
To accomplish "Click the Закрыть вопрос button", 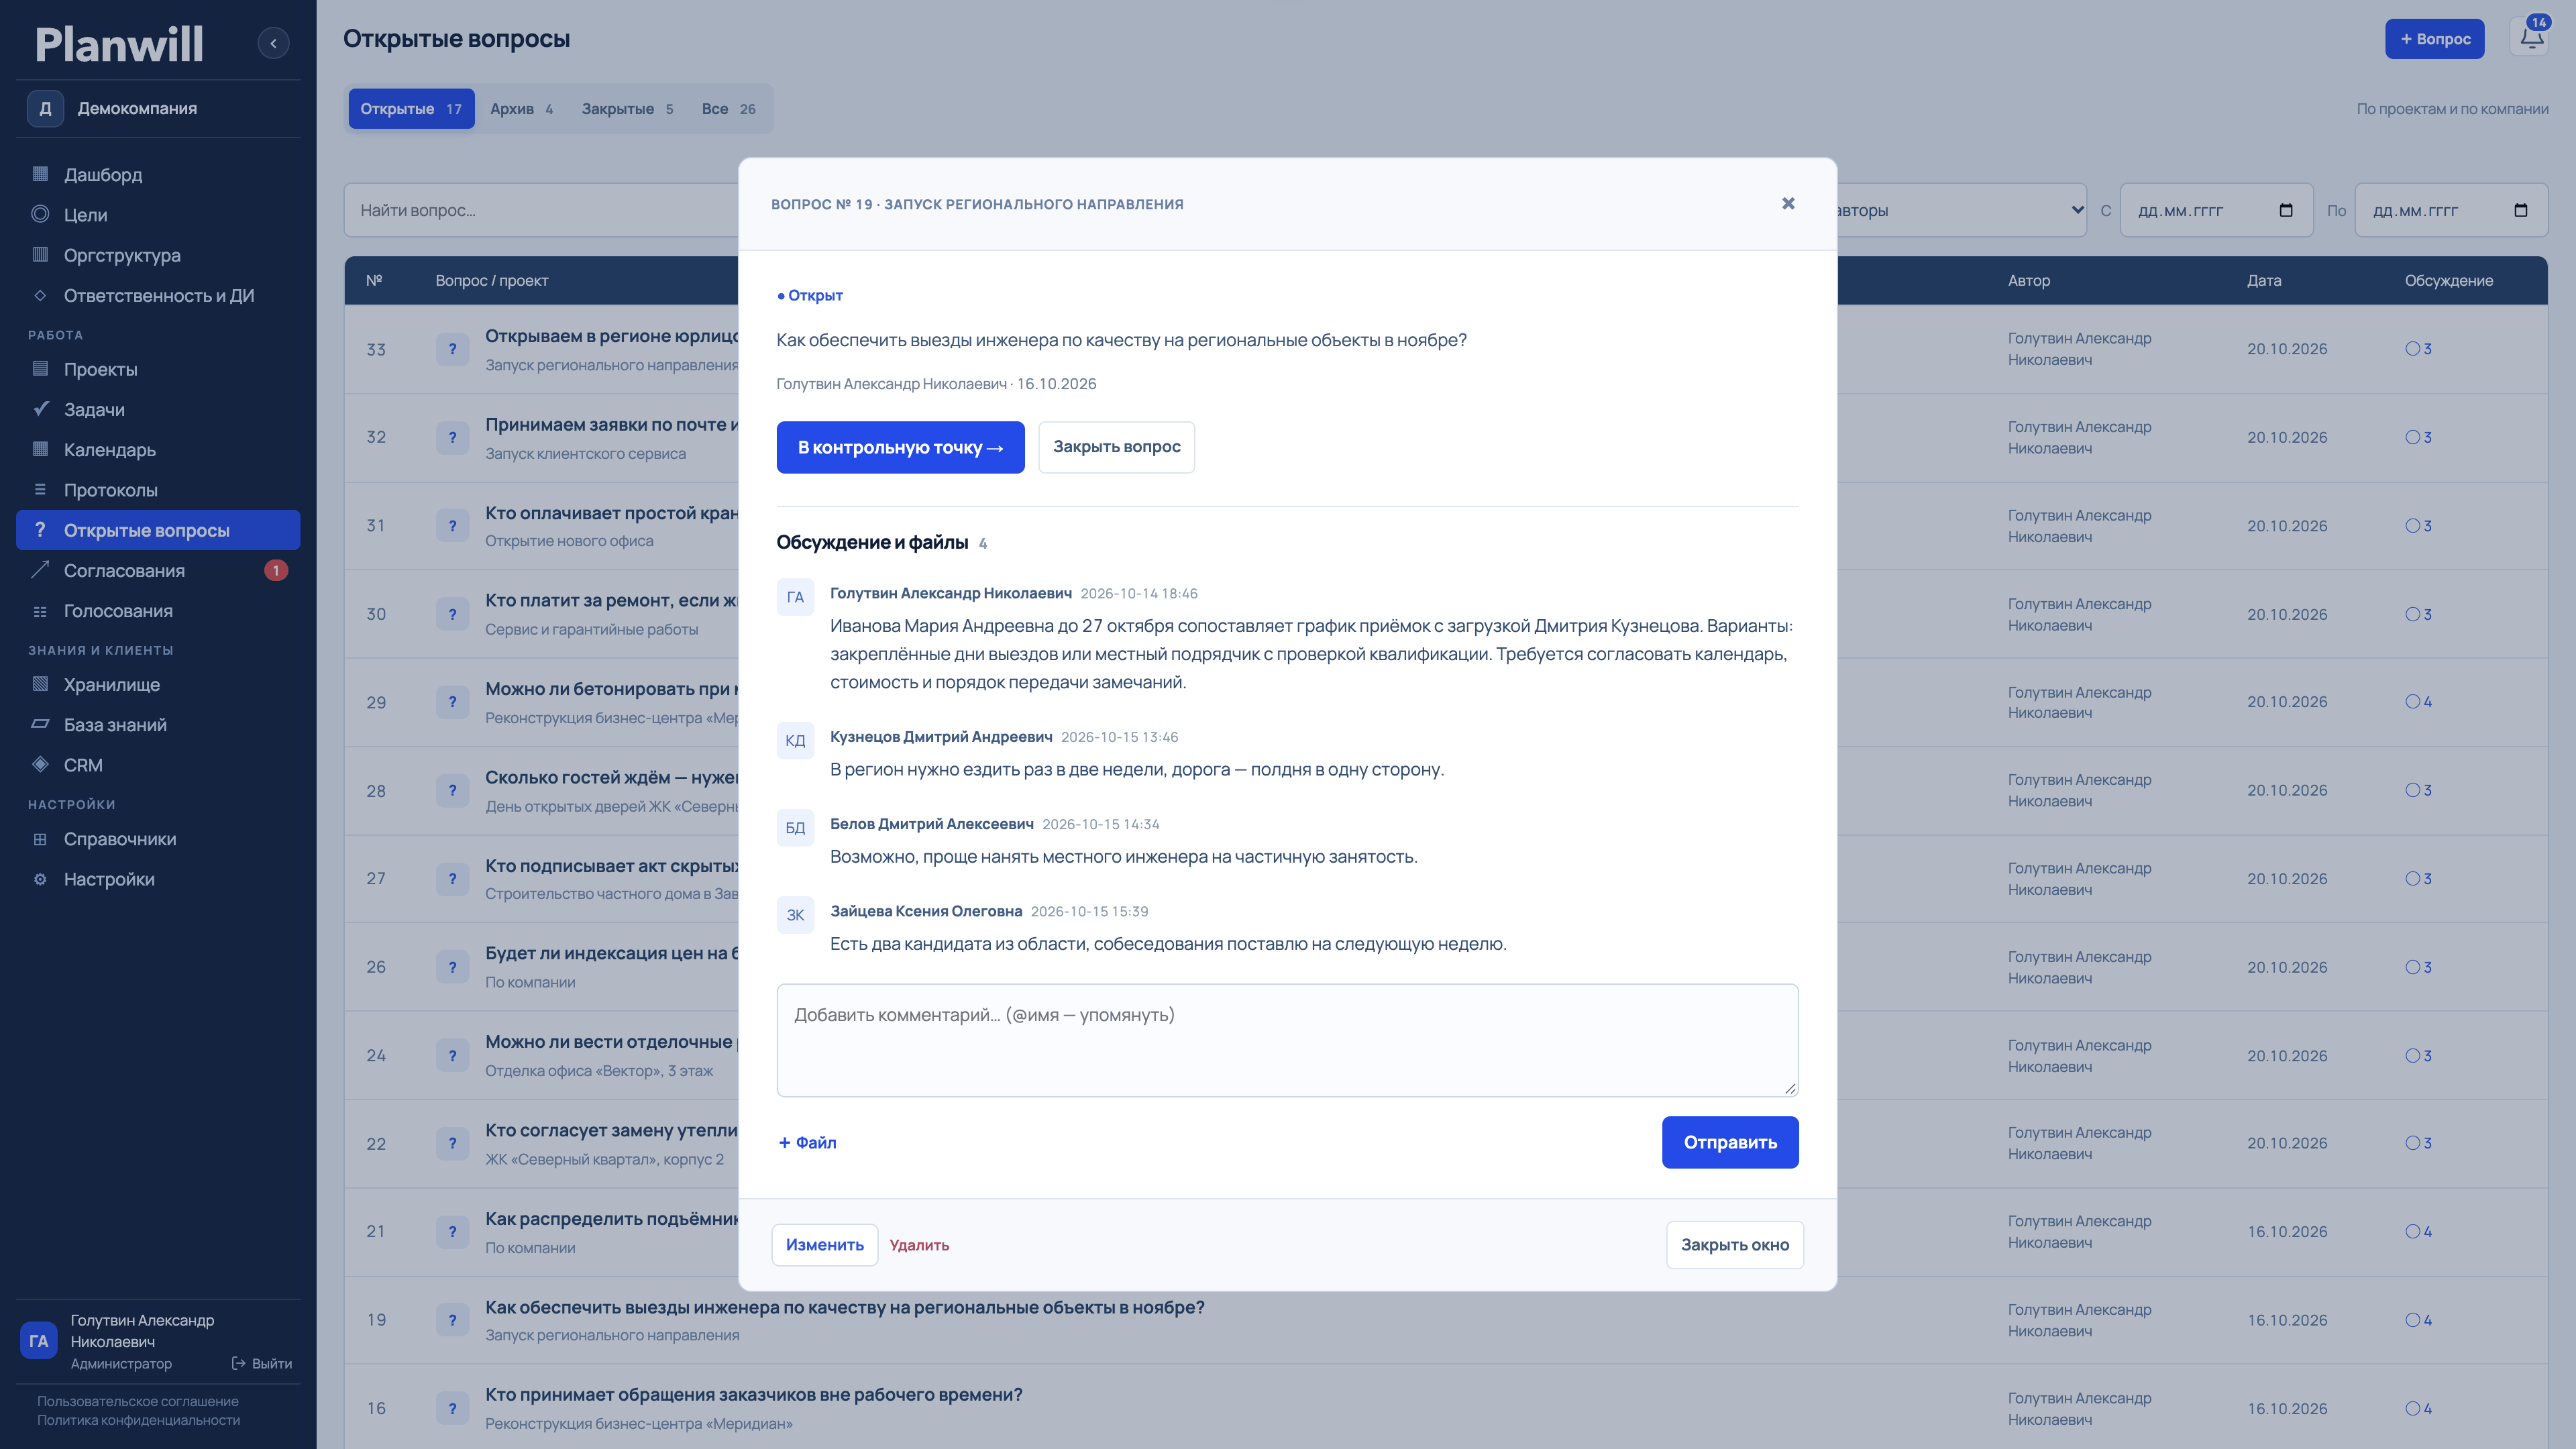I will click(1116, 447).
